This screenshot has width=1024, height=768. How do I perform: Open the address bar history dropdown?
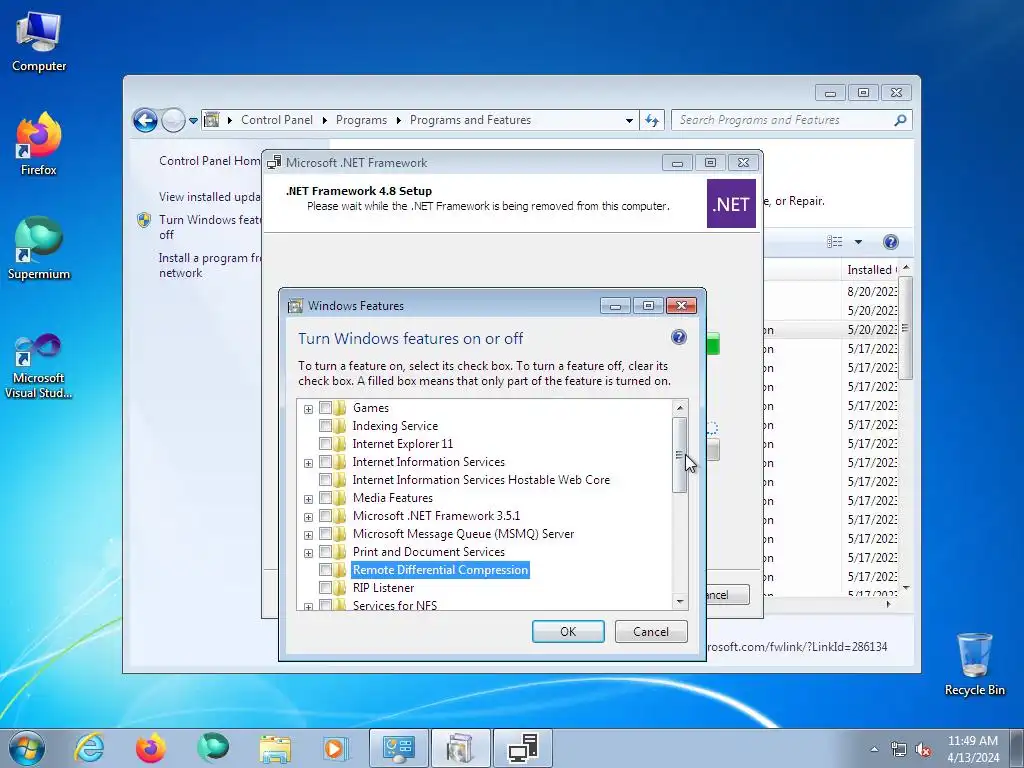[x=629, y=121]
